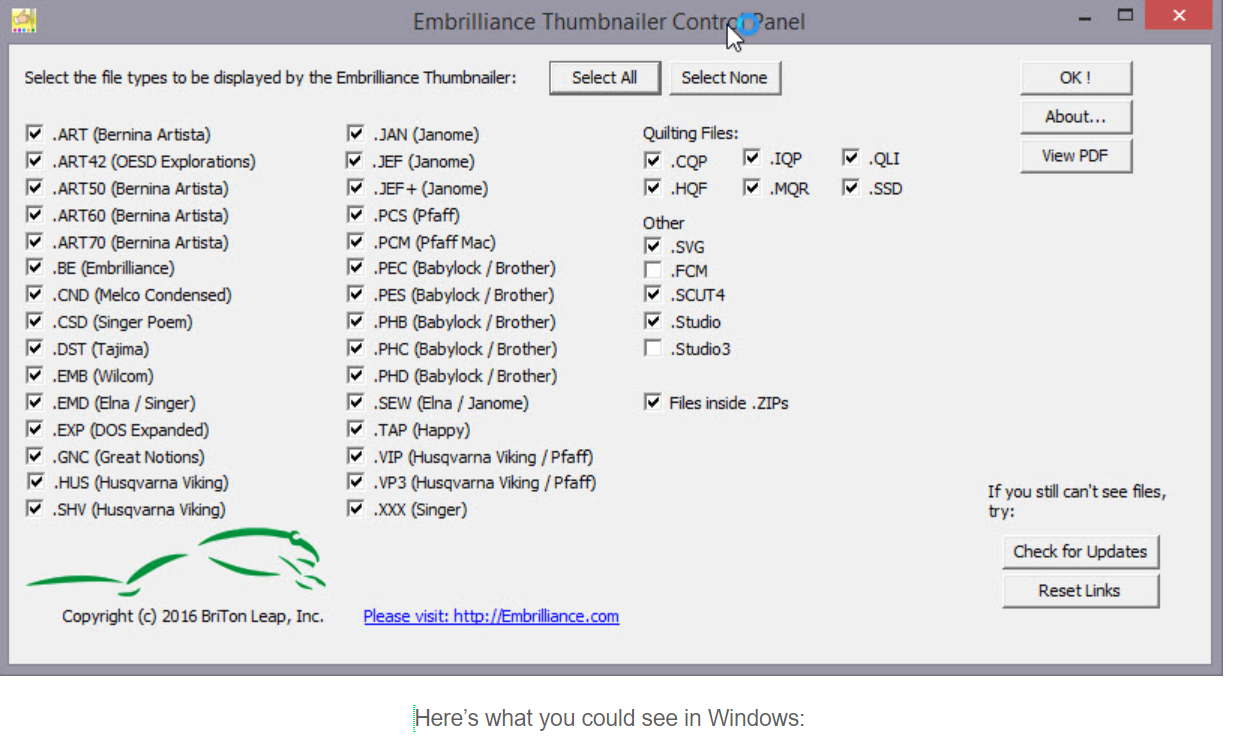Toggle .ART50 (Bernina Artista) checkbox
1255x738 pixels.
click(36, 187)
